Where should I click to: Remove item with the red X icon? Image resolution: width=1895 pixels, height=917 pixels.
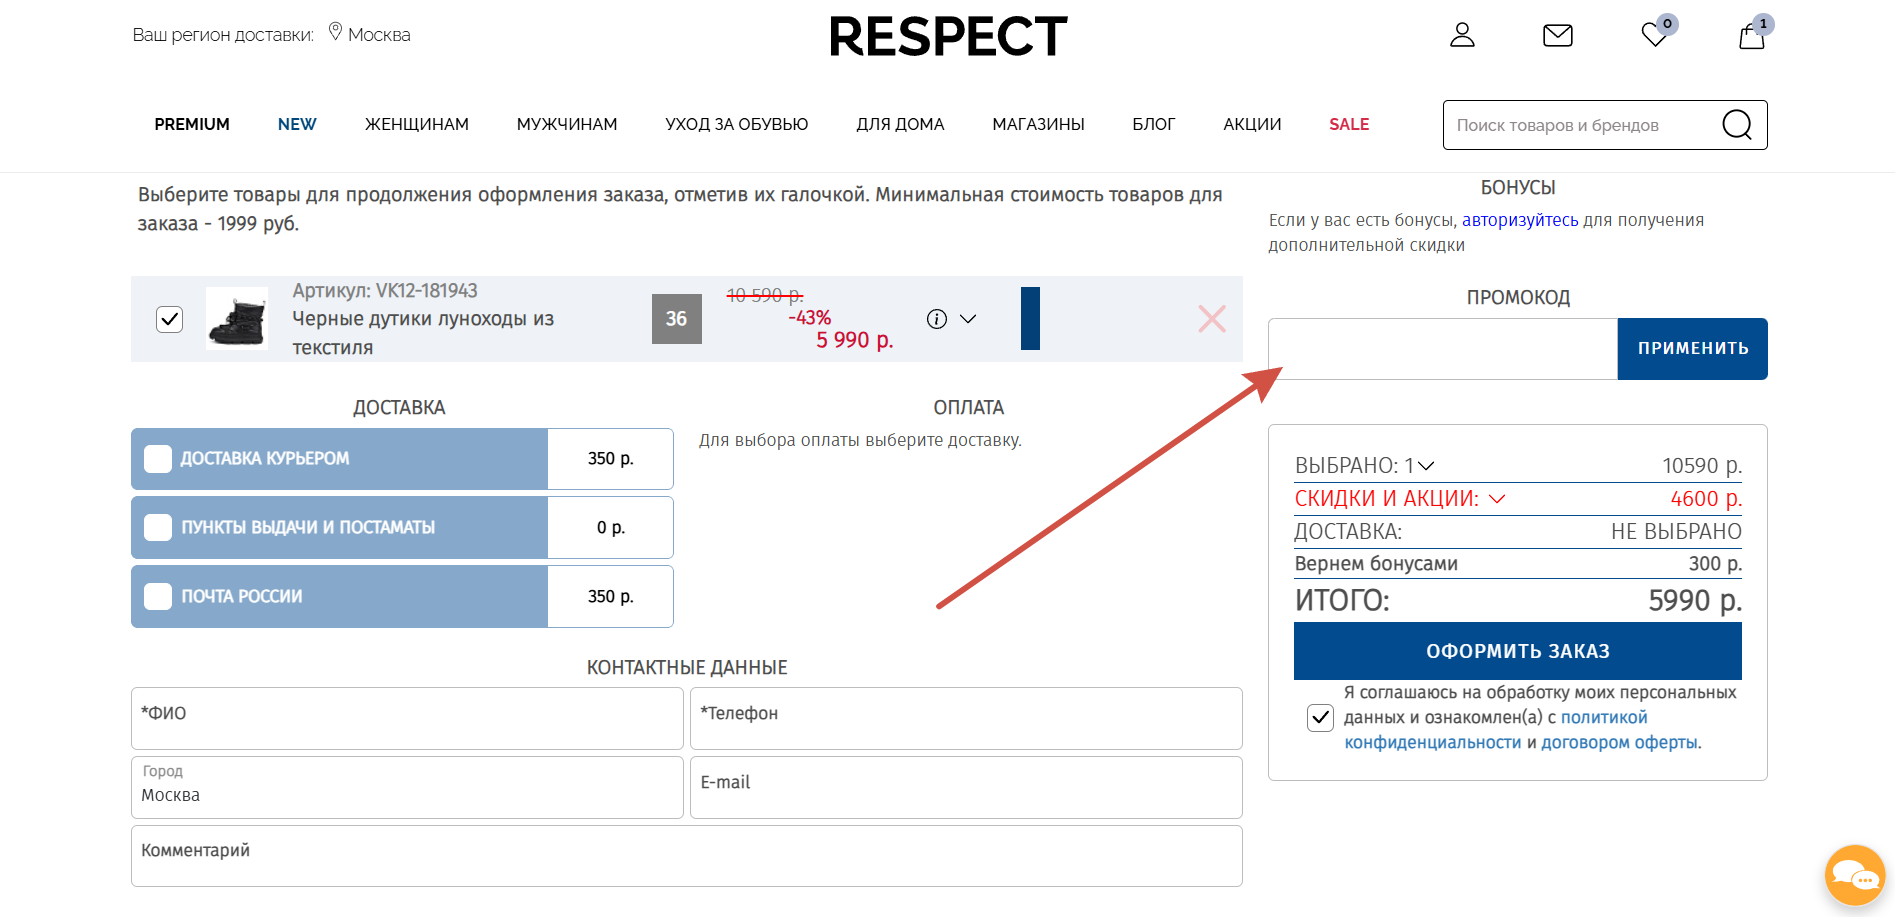[1212, 319]
